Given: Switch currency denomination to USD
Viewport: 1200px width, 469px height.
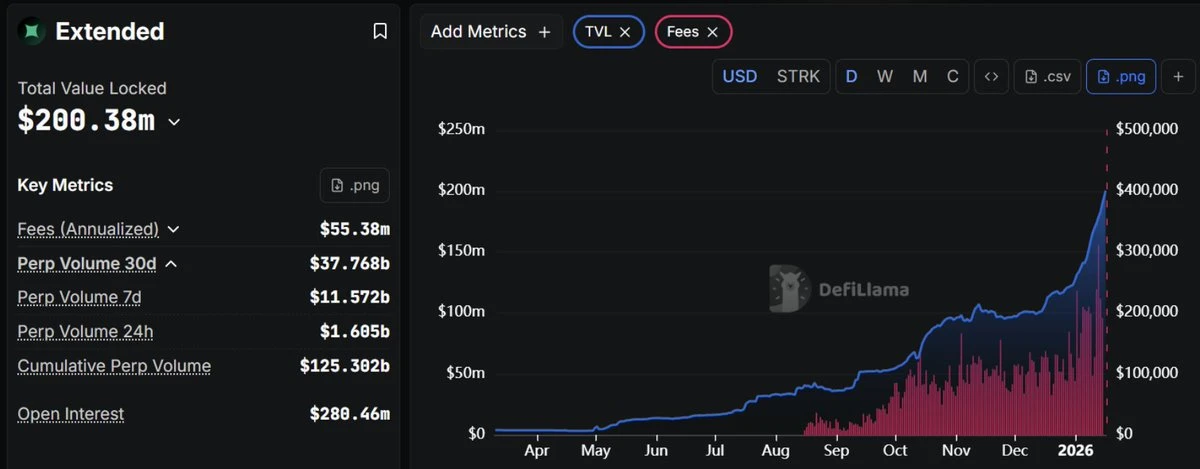Looking at the screenshot, I should (740, 77).
